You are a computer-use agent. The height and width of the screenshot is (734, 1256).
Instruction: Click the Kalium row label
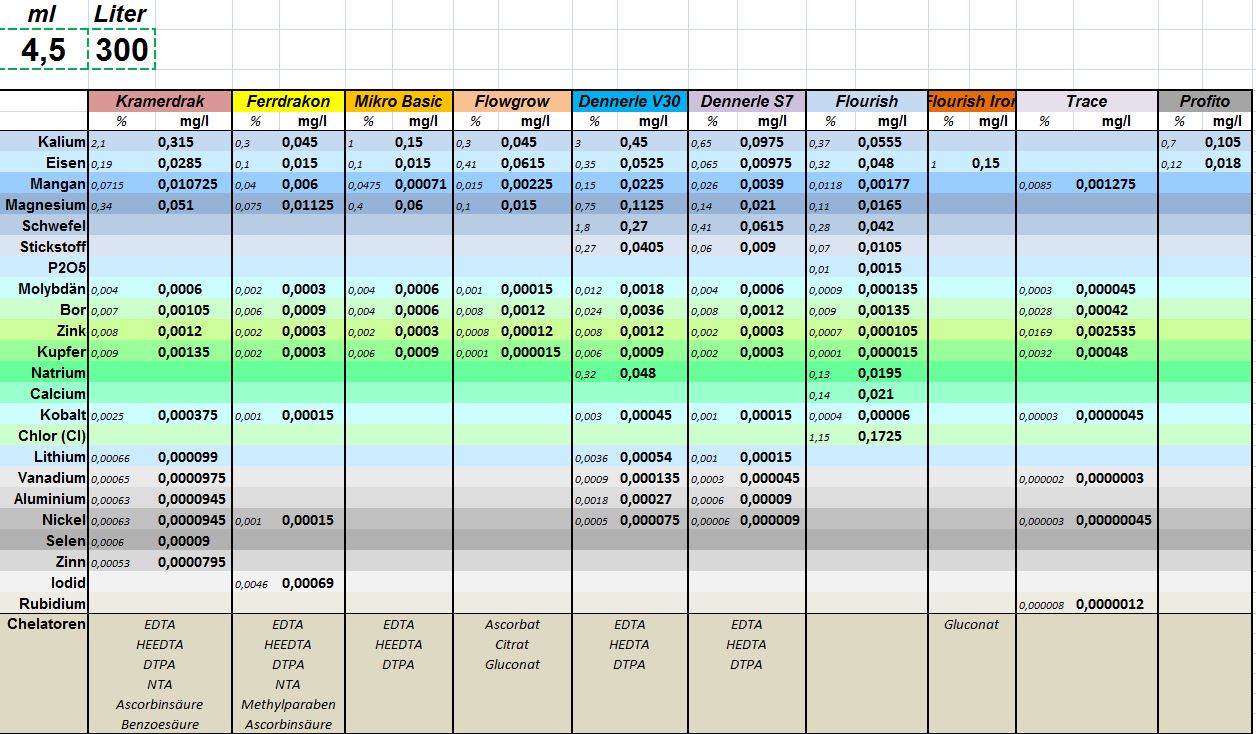pos(61,142)
